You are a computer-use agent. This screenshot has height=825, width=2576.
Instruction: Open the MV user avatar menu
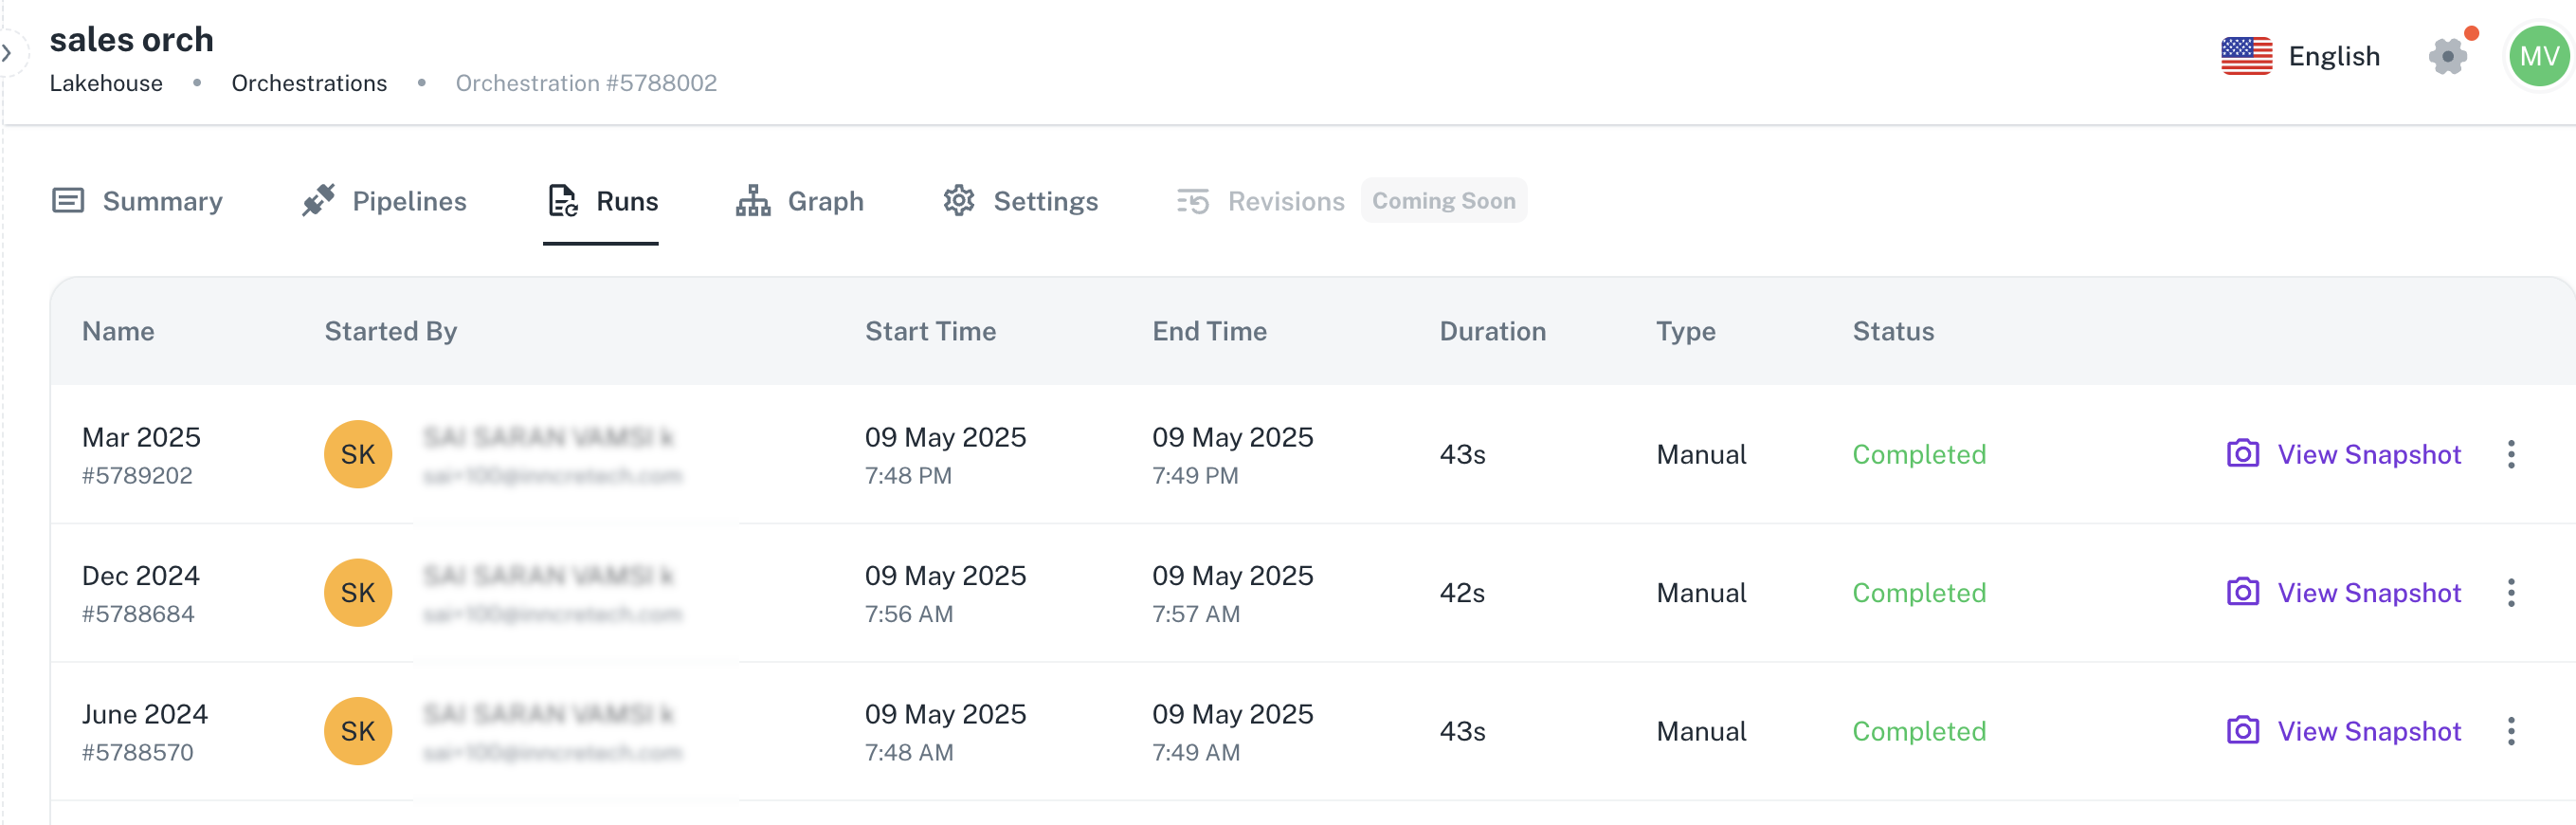(2538, 56)
